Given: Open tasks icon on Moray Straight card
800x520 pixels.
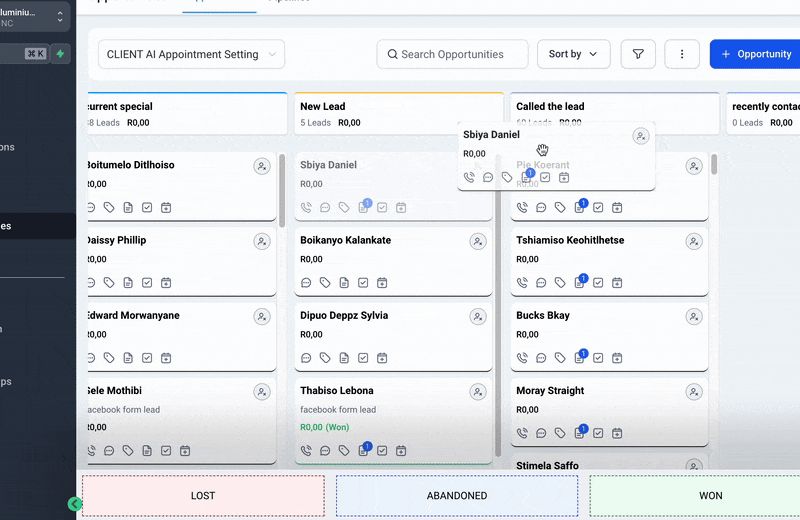Looking at the screenshot, I should pyautogui.click(x=598, y=433).
